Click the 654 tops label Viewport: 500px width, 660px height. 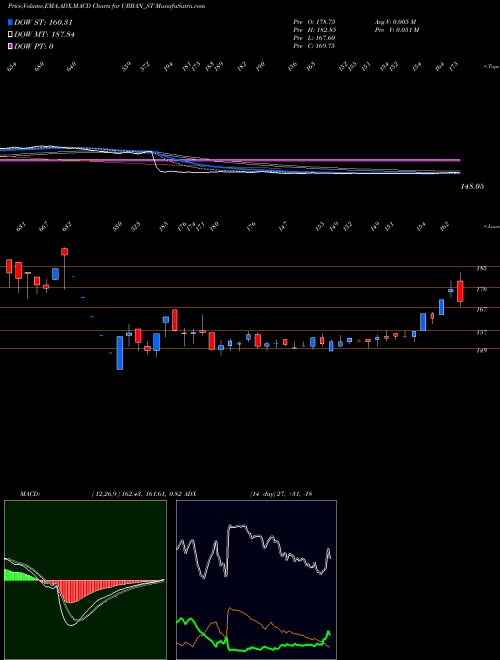click(12, 67)
